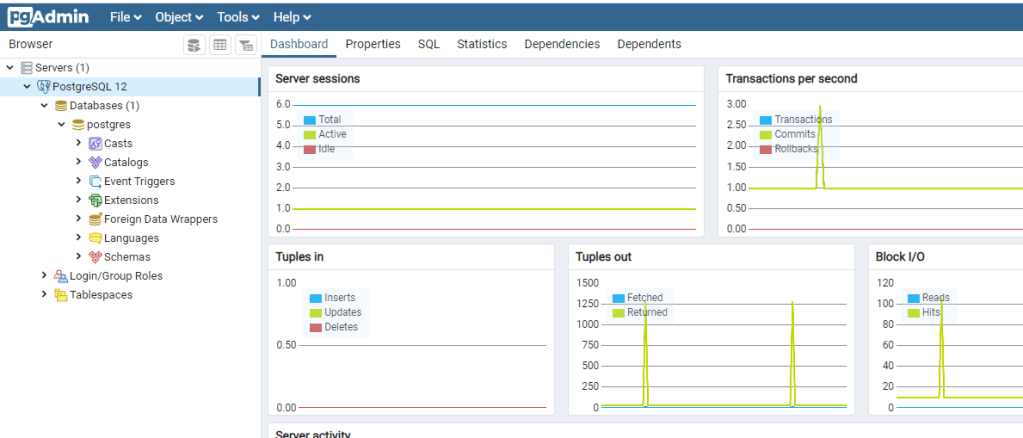The height and width of the screenshot is (438, 1023).
Task: Select the postgres database in tree
Action: (x=108, y=125)
